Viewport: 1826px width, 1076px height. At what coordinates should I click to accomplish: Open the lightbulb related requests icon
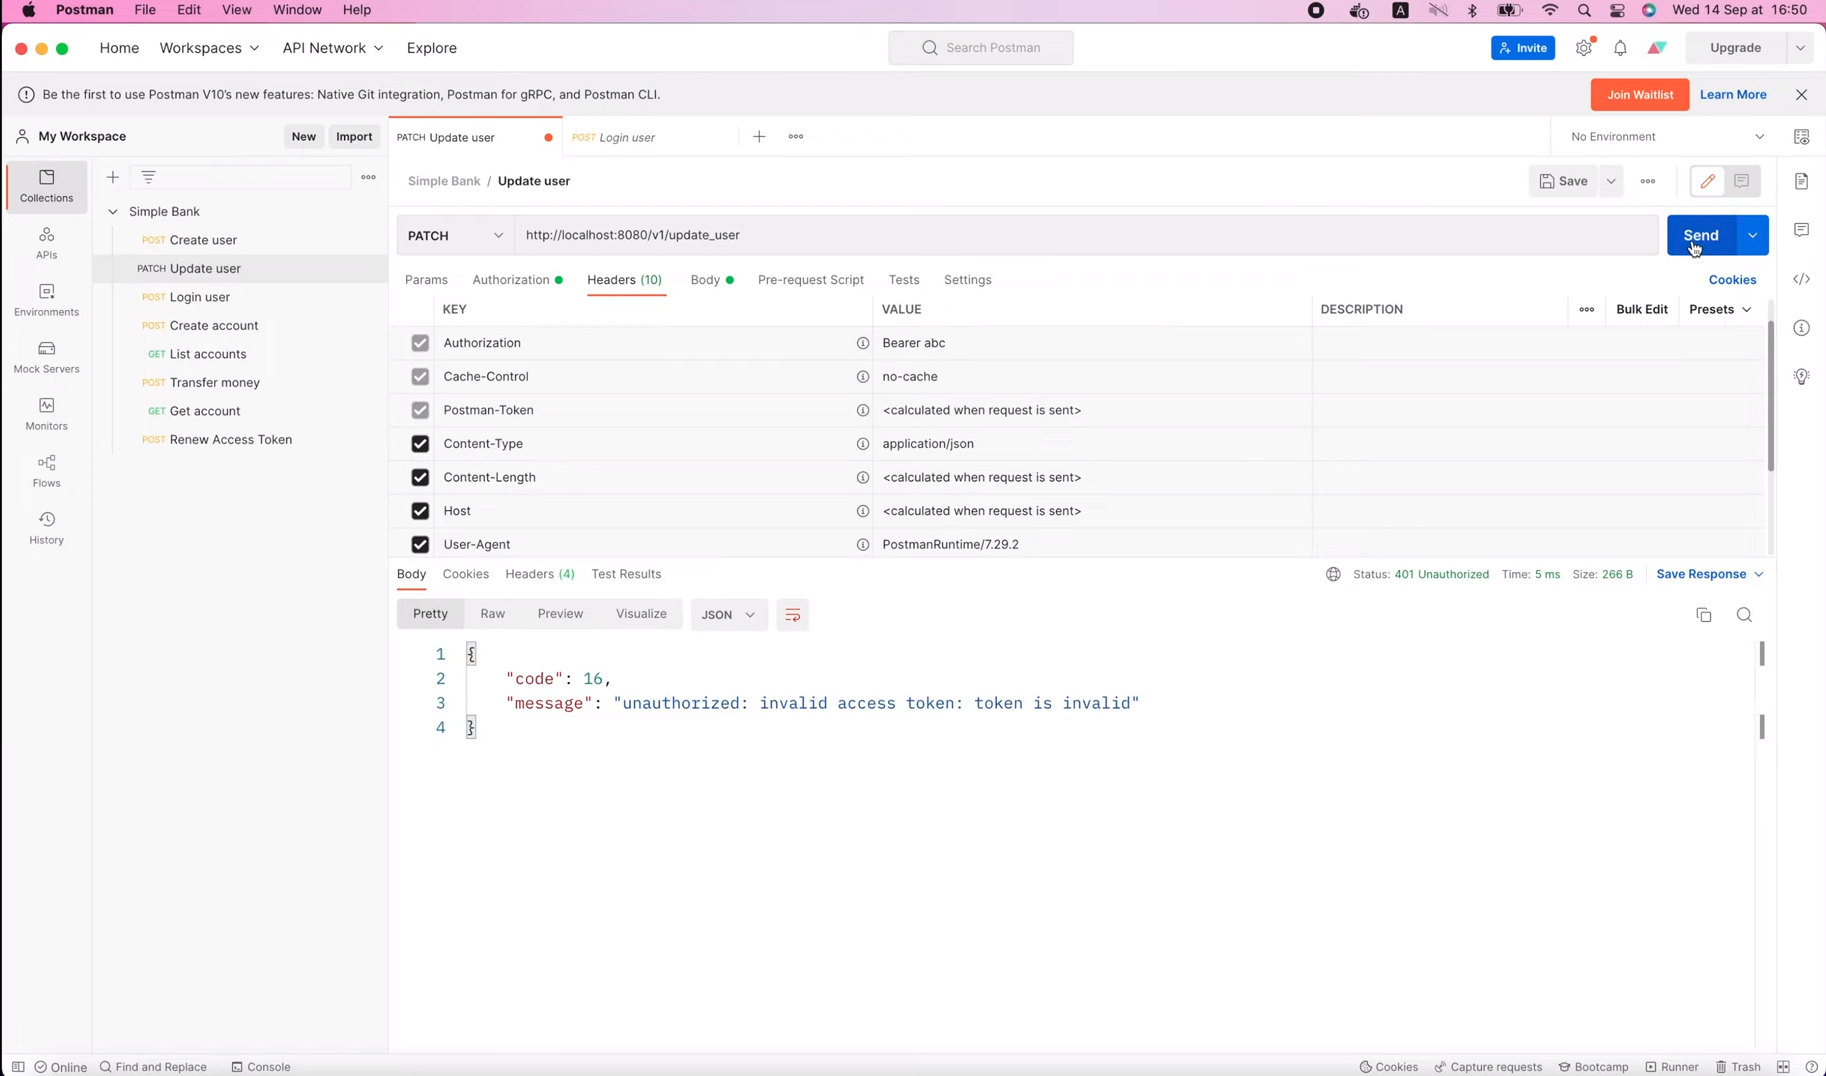tap(1801, 377)
